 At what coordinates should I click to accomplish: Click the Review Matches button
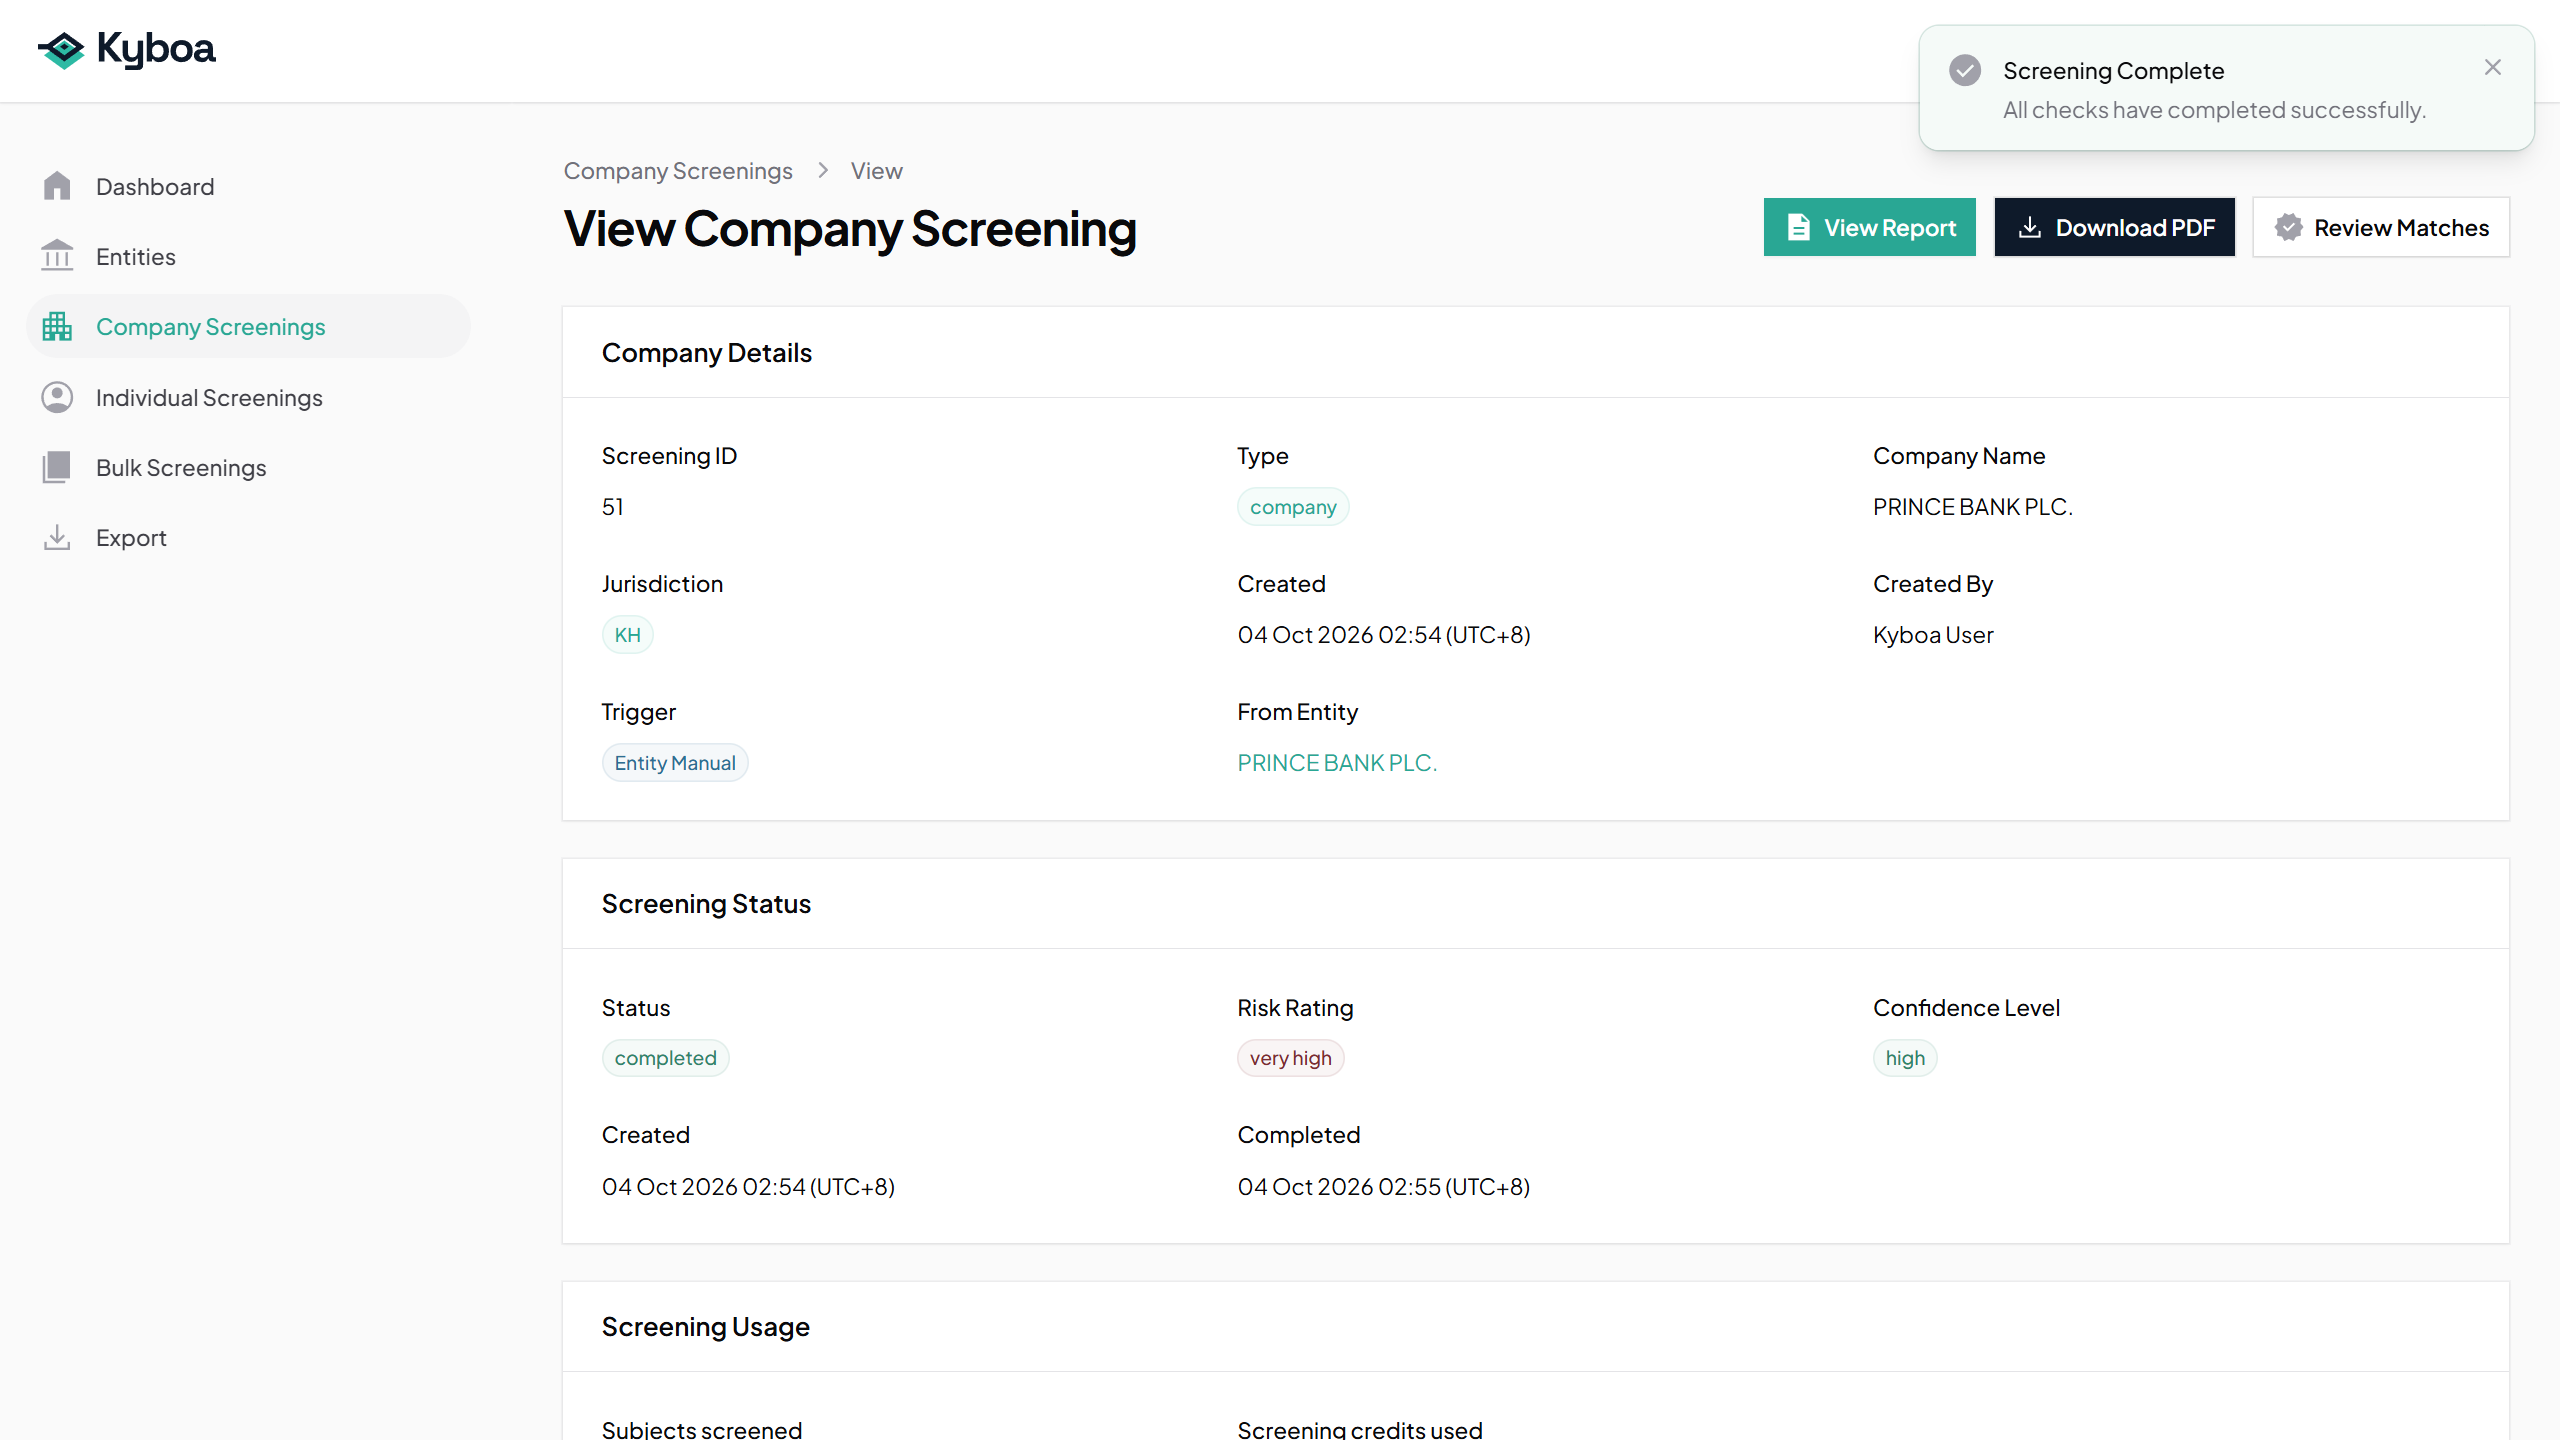point(2380,227)
